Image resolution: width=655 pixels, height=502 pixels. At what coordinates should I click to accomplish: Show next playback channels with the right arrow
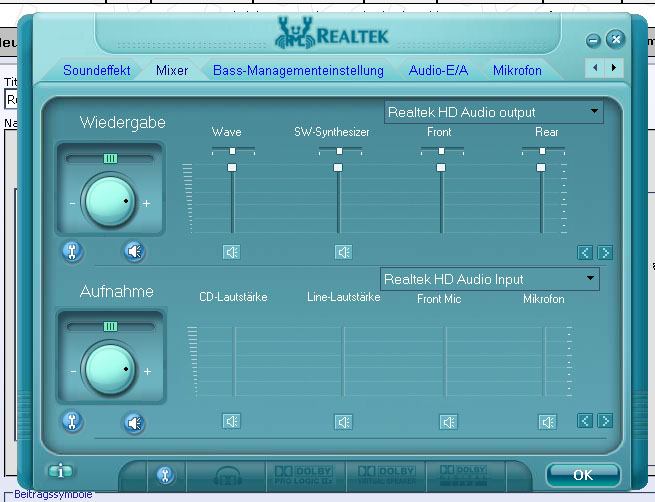(x=605, y=252)
